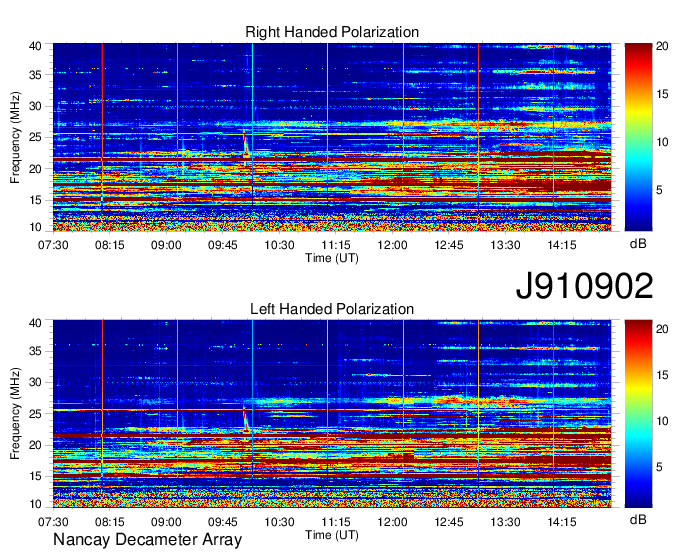The width and height of the screenshot is (680, 552).
Task: Click the "Frequency (MHz)" label of the Left Handed plot
Action: (15, 414)
